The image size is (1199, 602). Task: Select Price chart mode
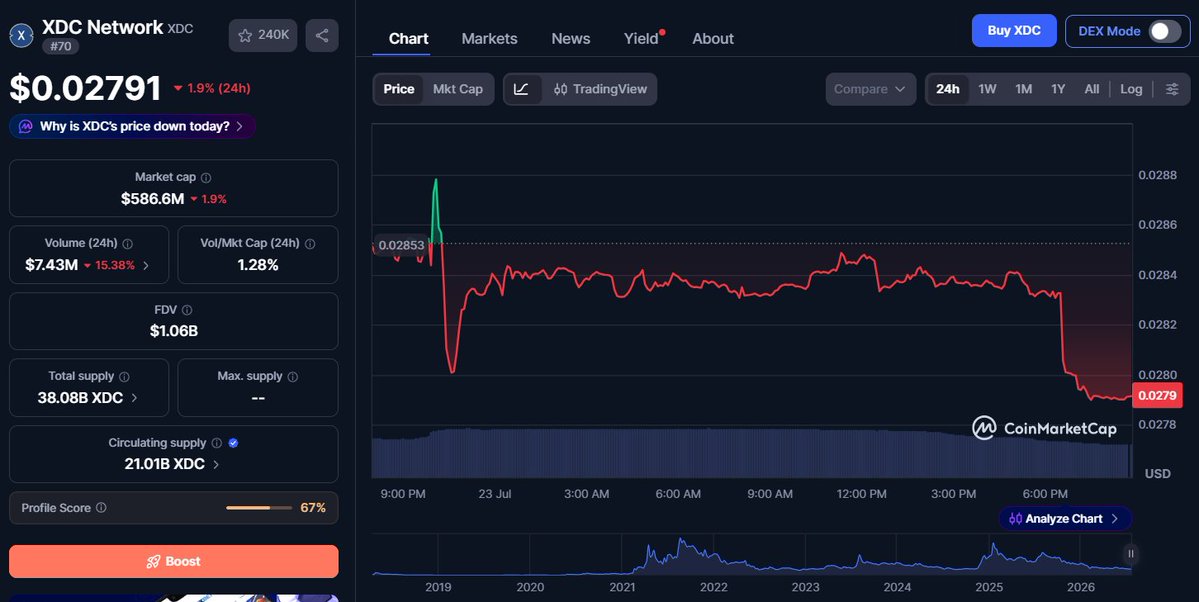[x=399, y=89]
